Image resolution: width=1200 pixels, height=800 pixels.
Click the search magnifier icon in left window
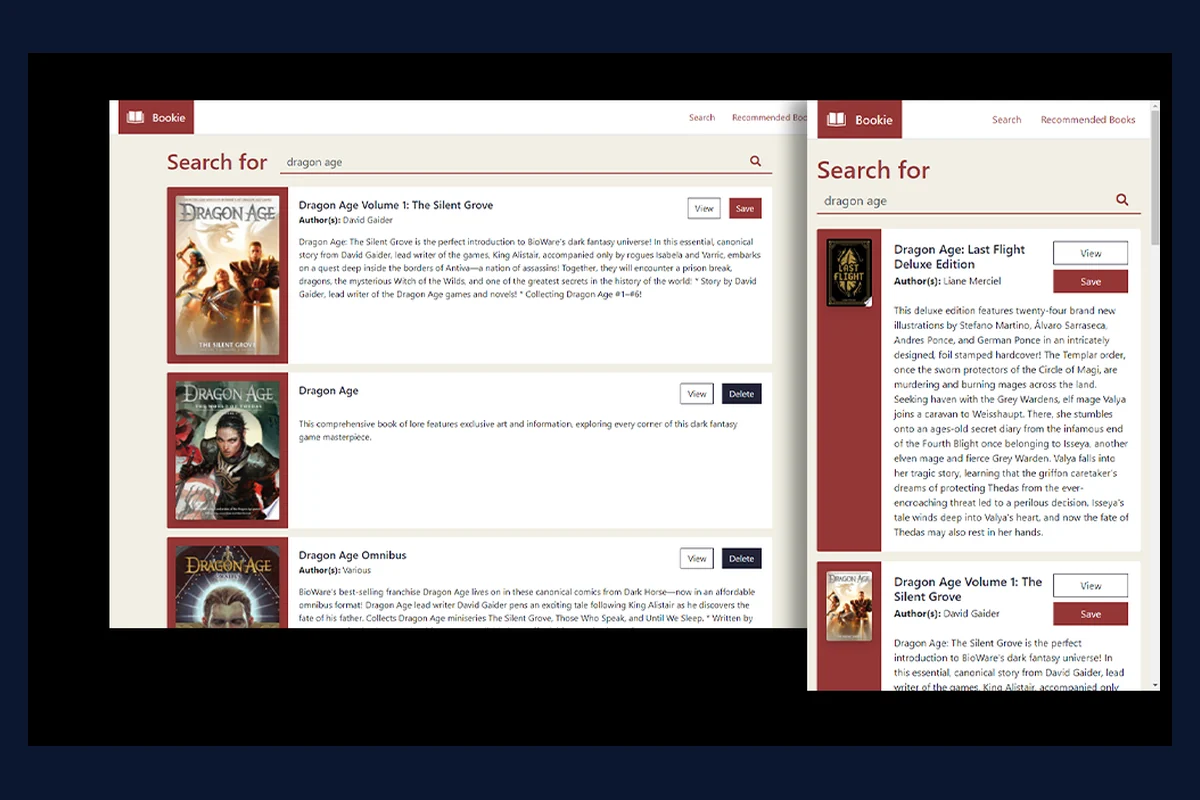(x=755, y=161)
